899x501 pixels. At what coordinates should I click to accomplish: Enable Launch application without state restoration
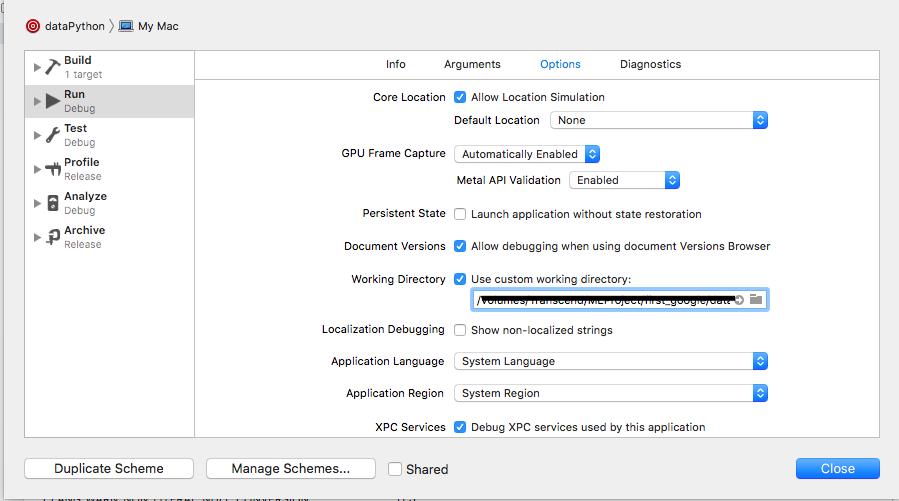point(460,214)
